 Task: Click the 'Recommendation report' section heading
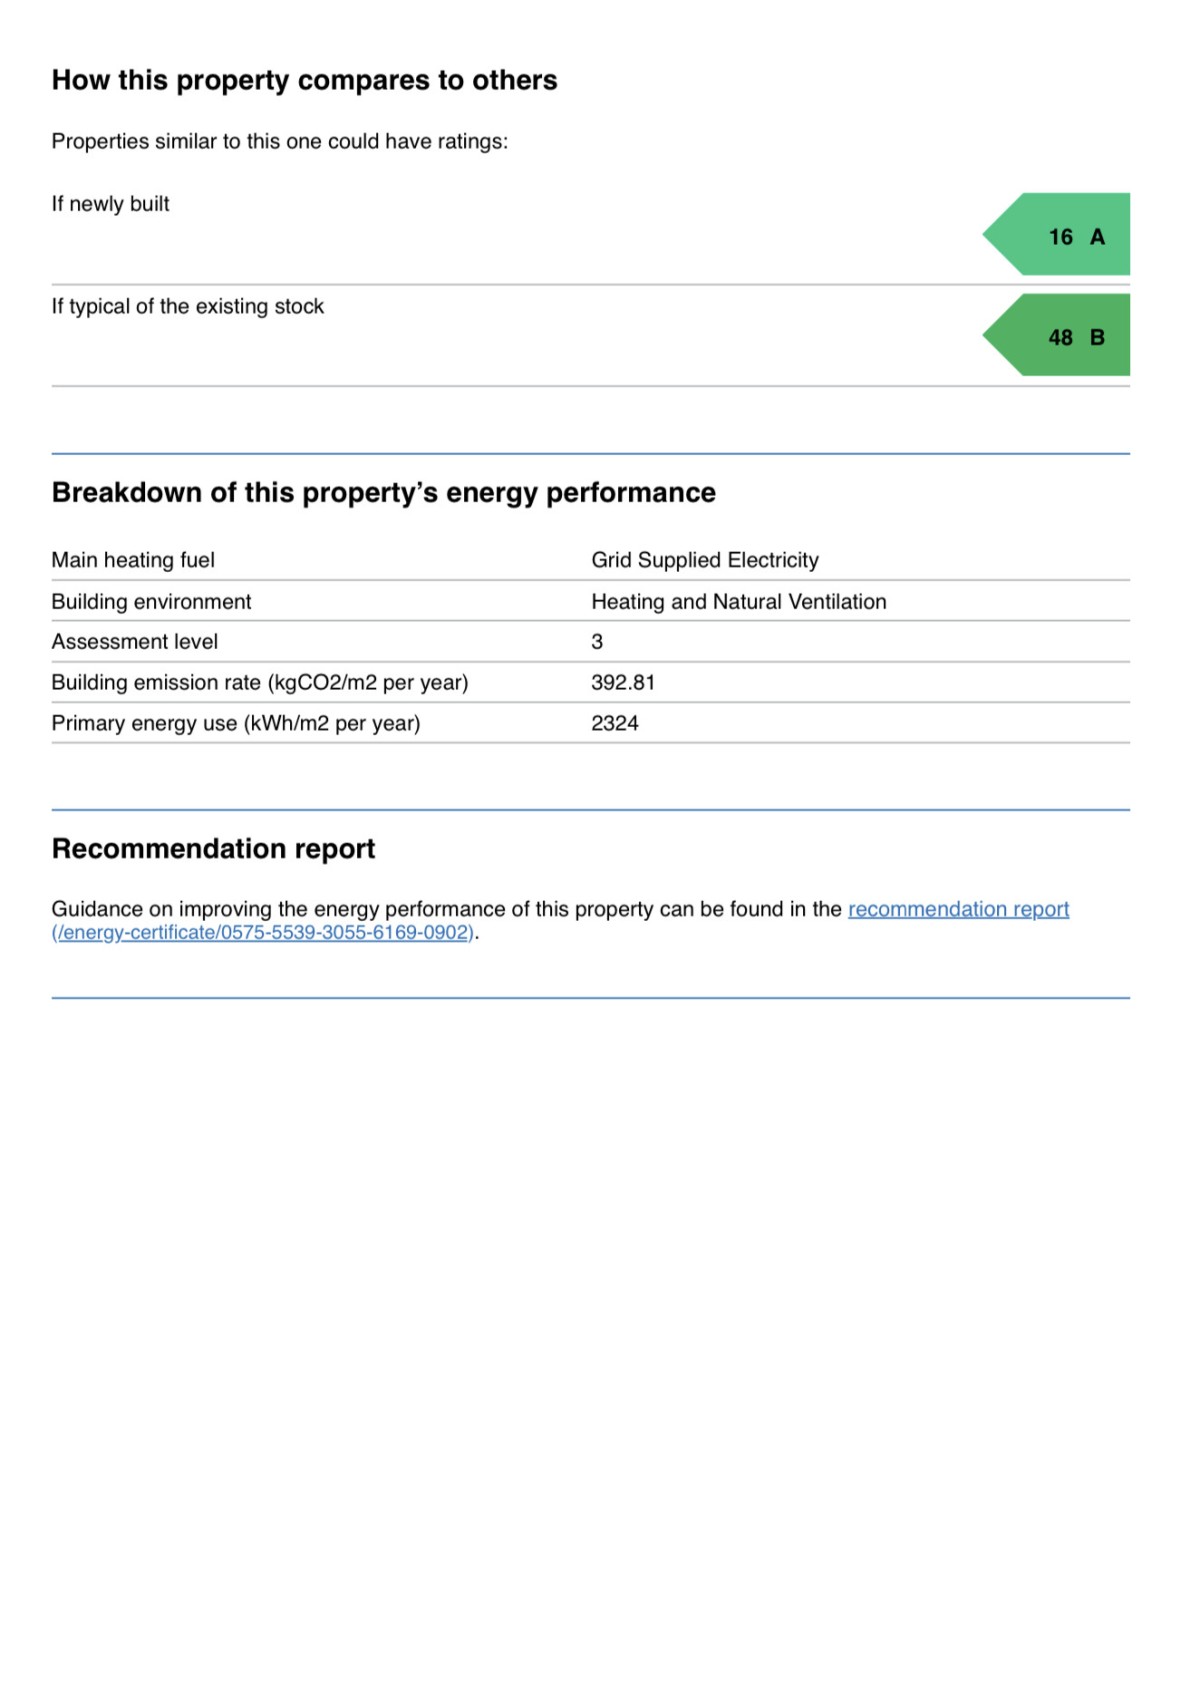tap(213, 848)
